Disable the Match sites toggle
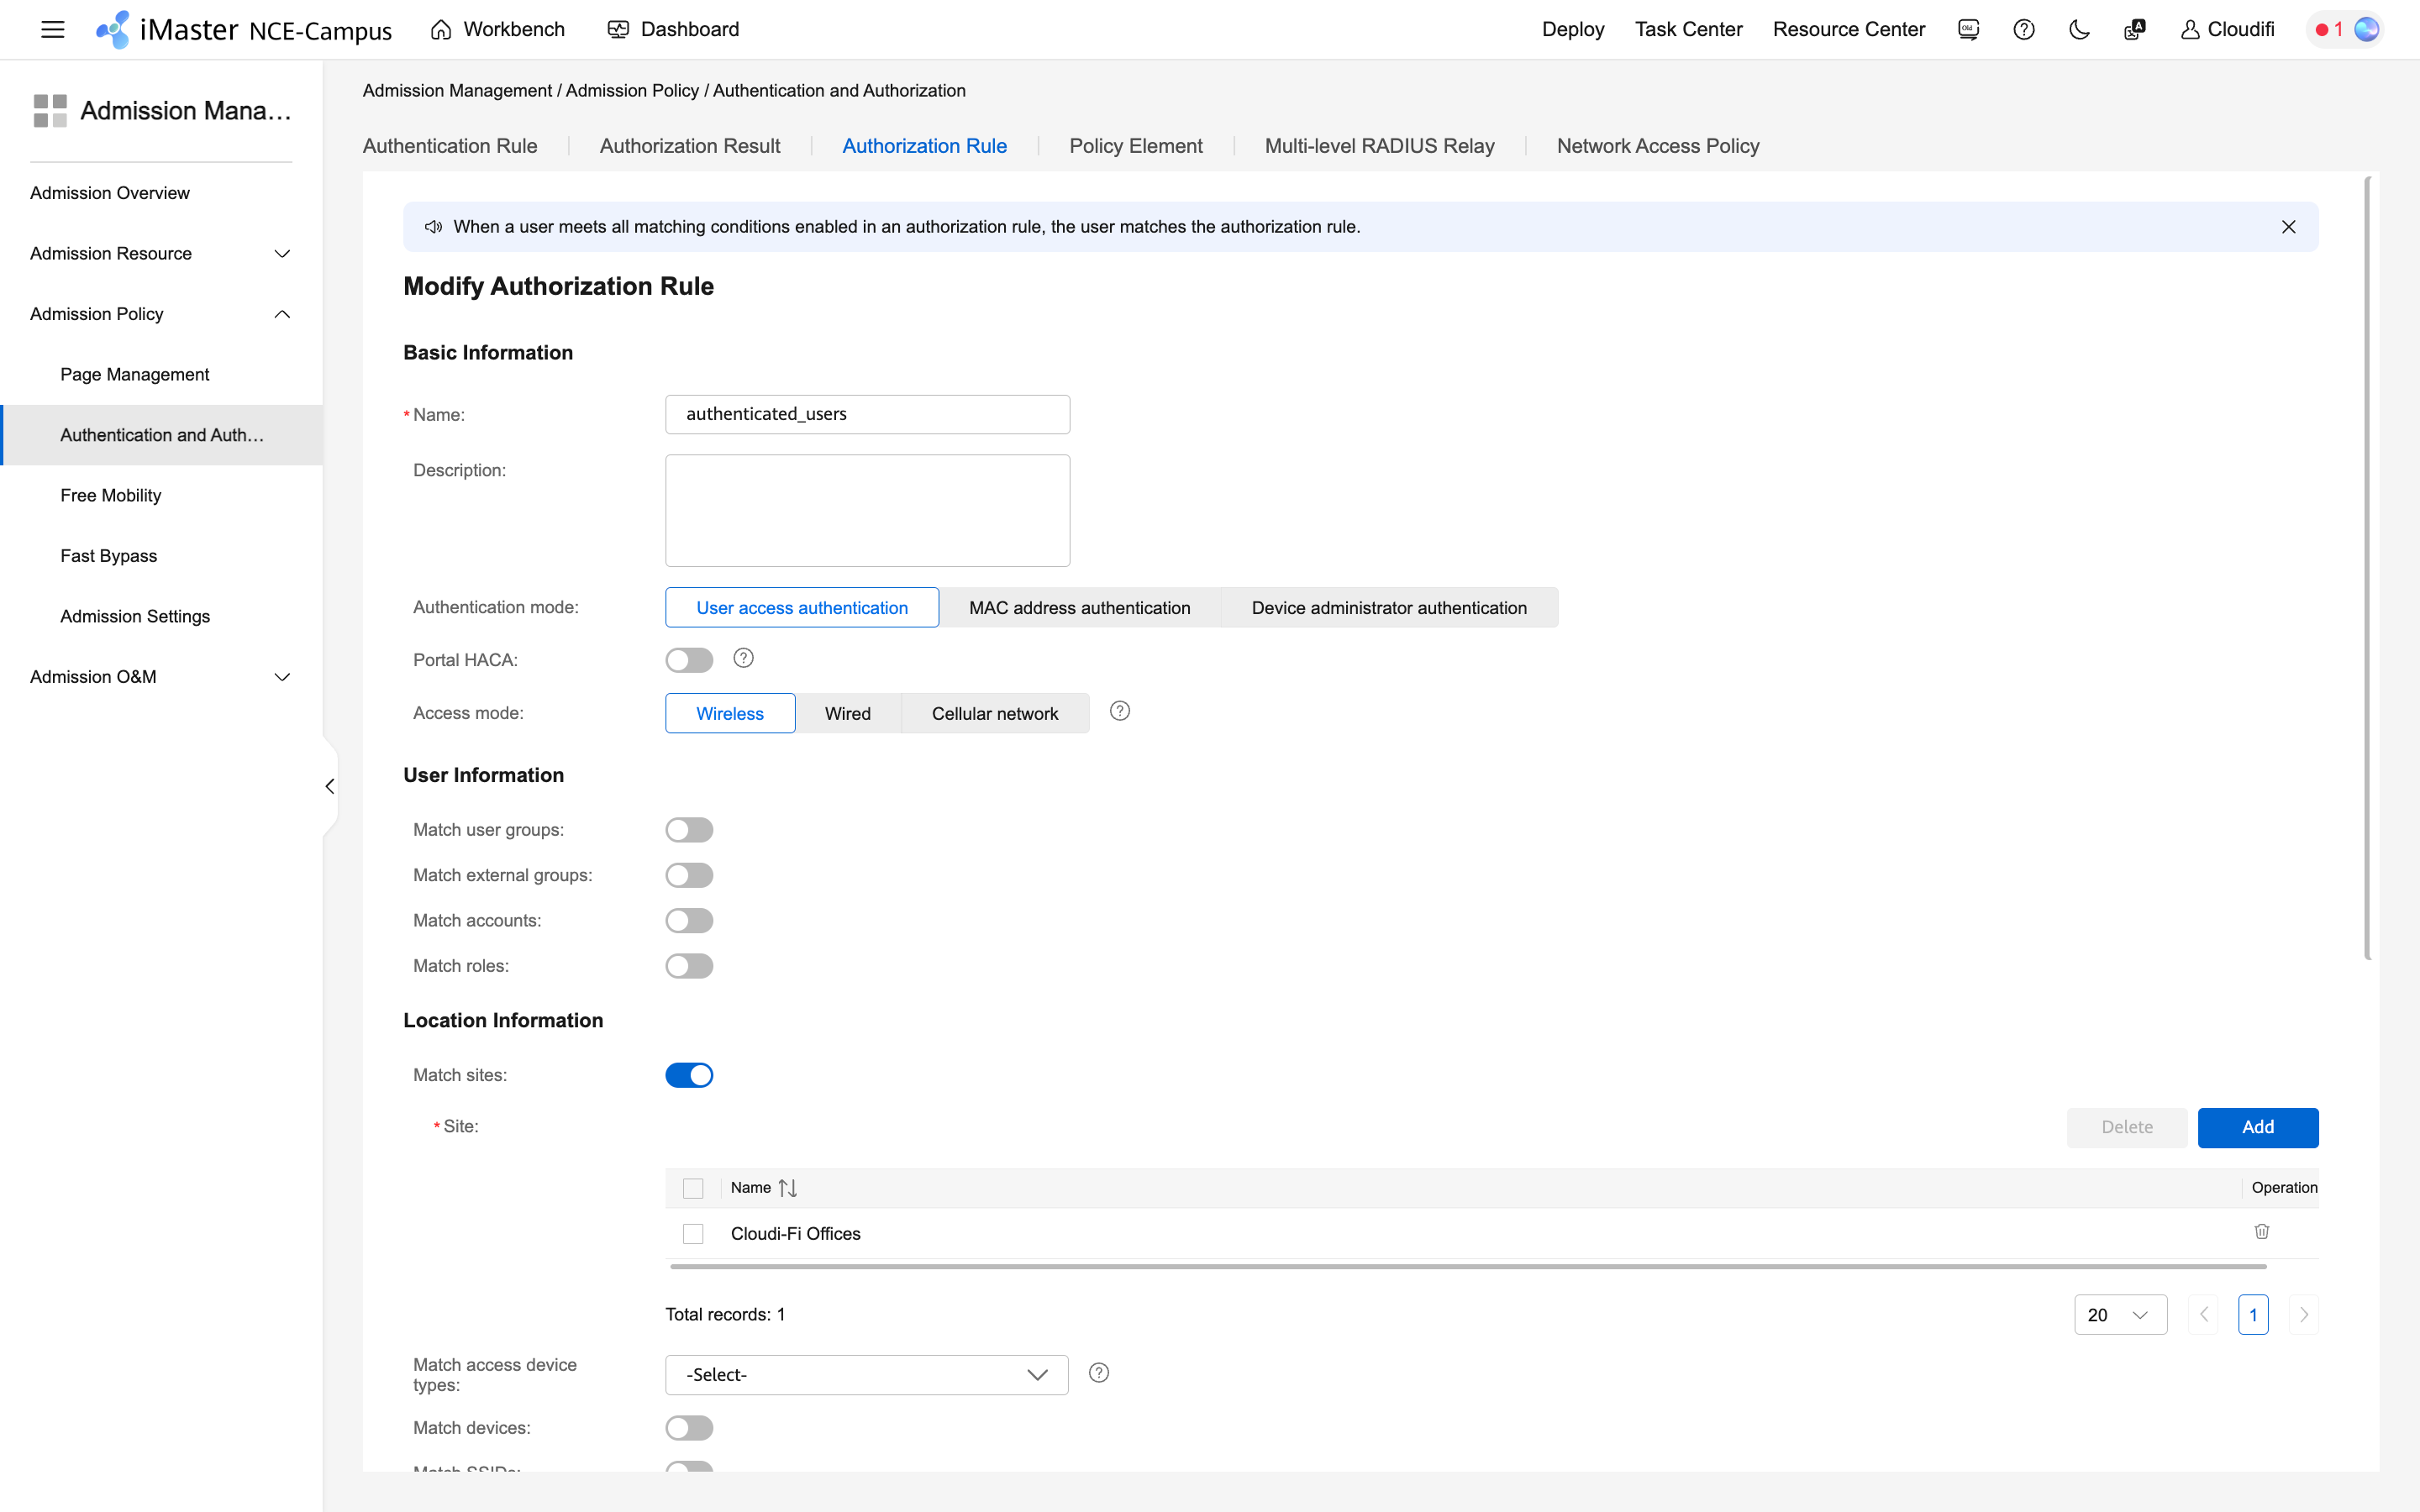Screen dimensions: 2420x1512 (x=690, y=1074)
